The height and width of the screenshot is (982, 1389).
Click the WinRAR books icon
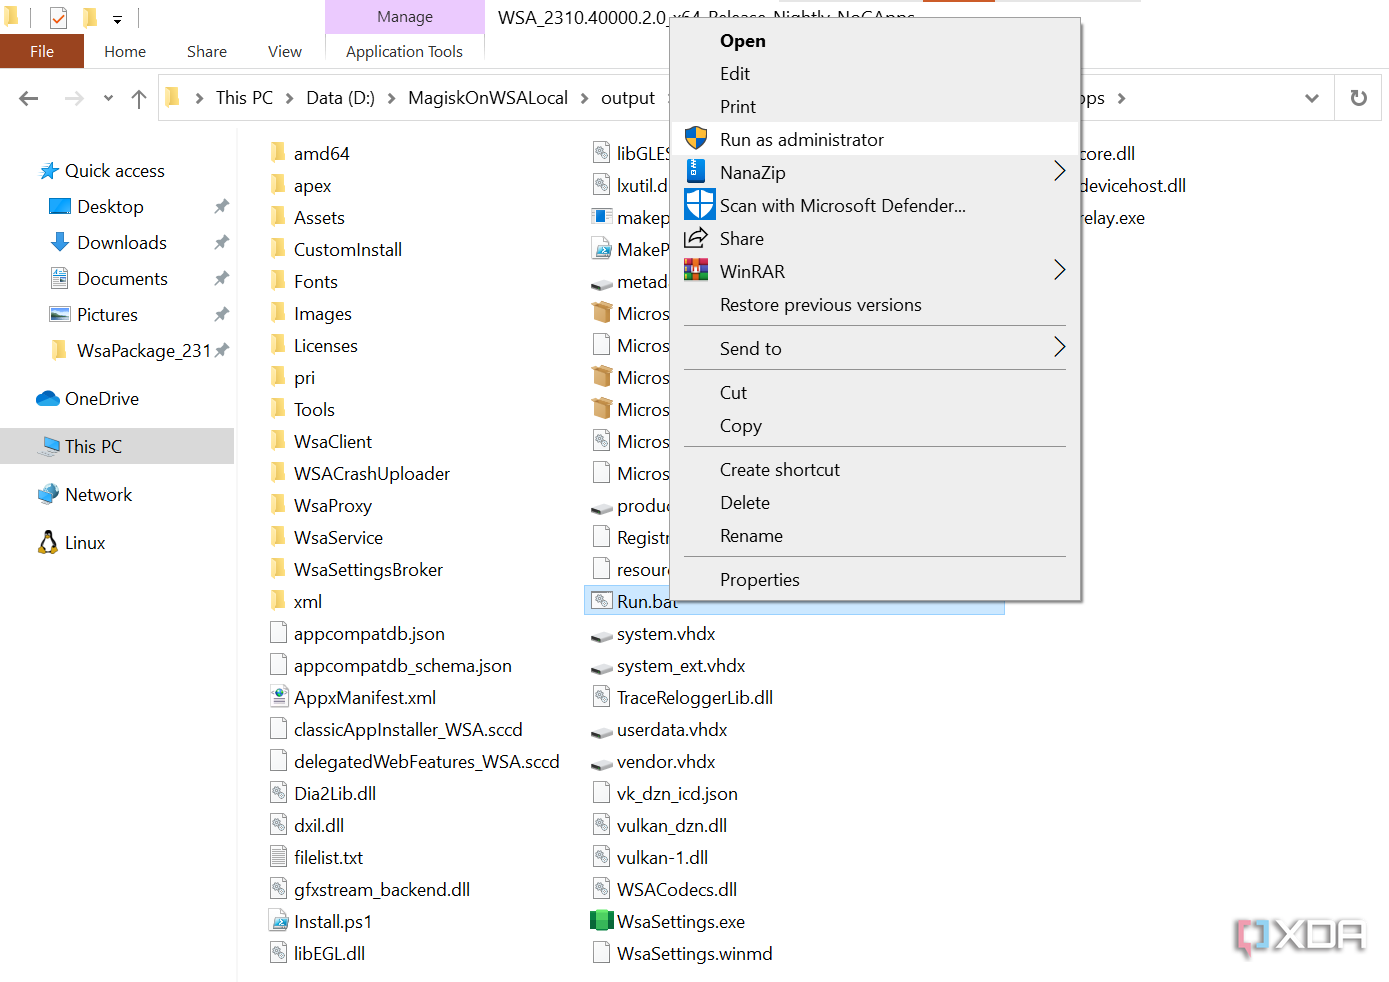point(696,271)
